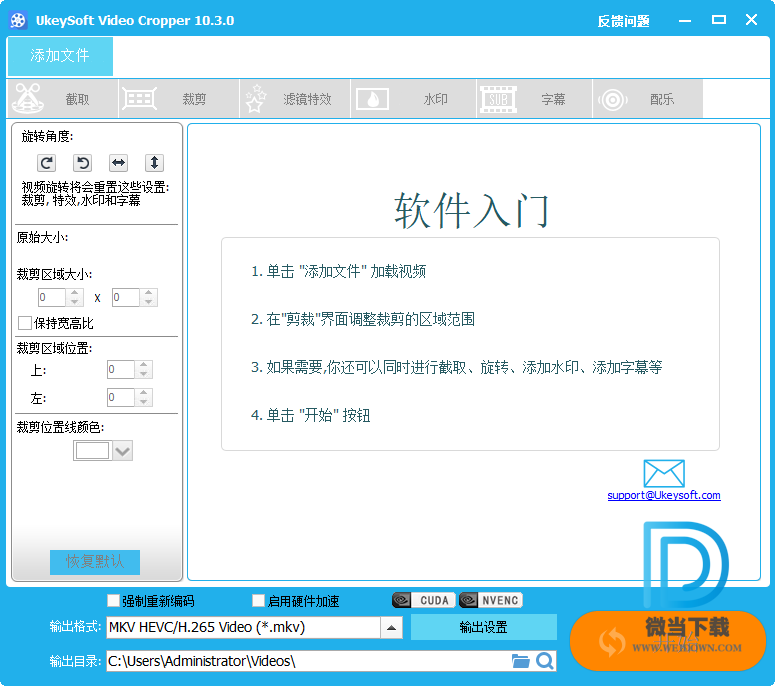Expand output format list arrow
Image resolution: width=775 pixels, height=686 pixels.
(391, 628)
